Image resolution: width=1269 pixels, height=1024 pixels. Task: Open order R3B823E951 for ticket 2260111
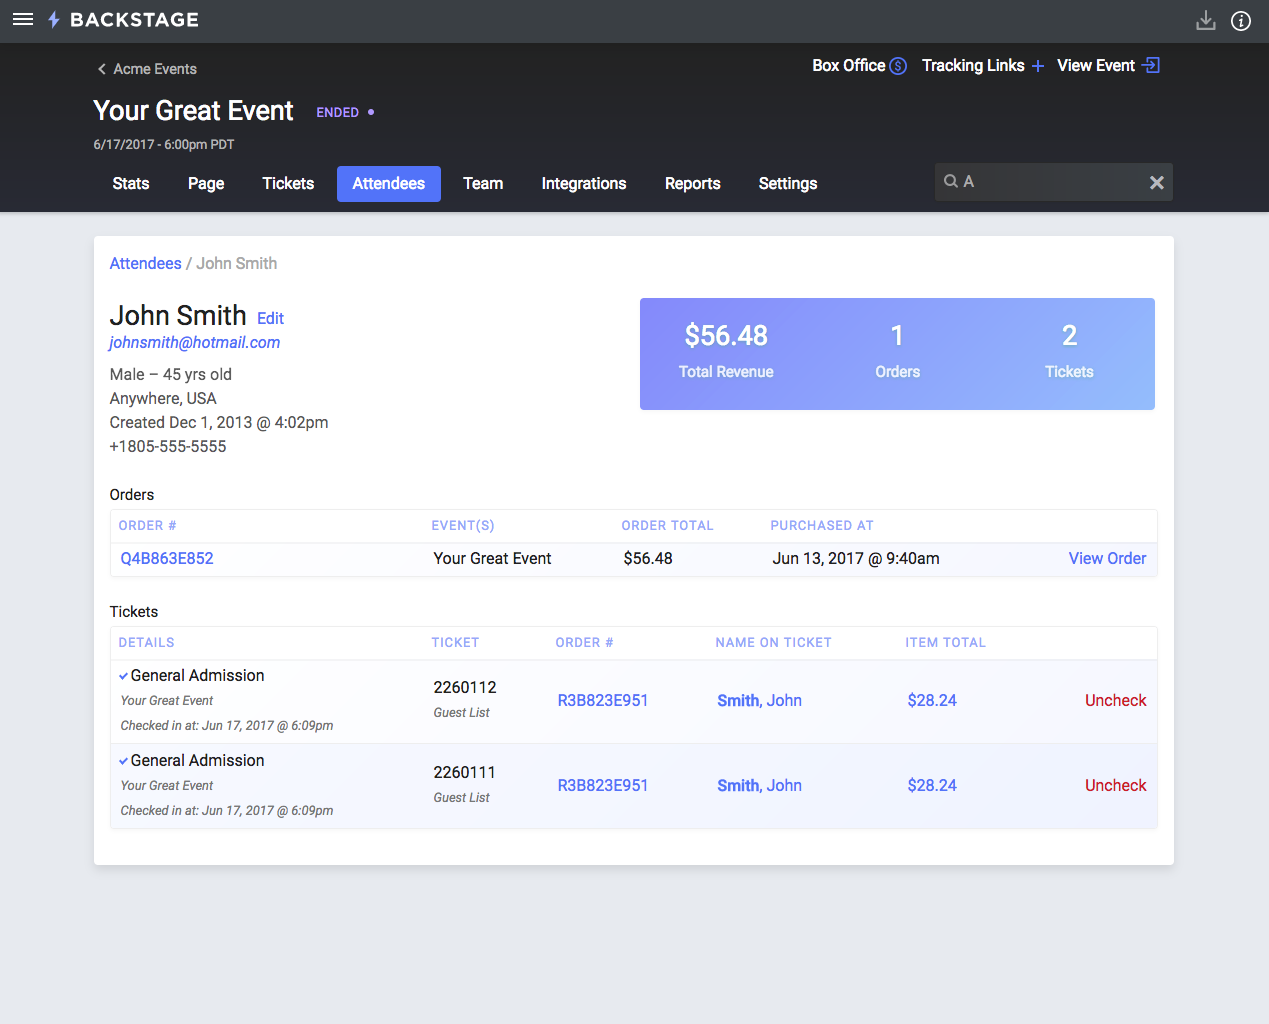pos(603,786)
